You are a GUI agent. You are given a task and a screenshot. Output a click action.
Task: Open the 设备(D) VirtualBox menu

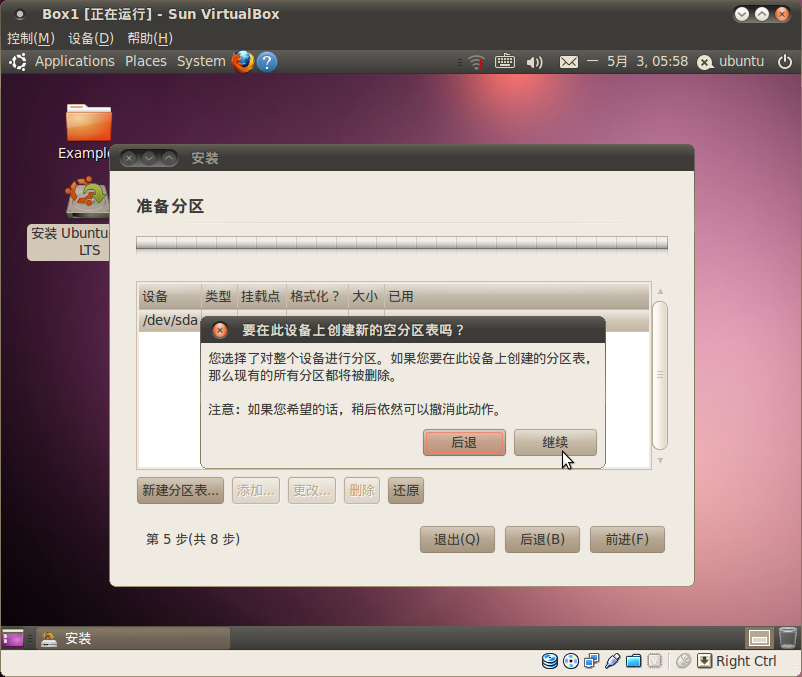91,38
